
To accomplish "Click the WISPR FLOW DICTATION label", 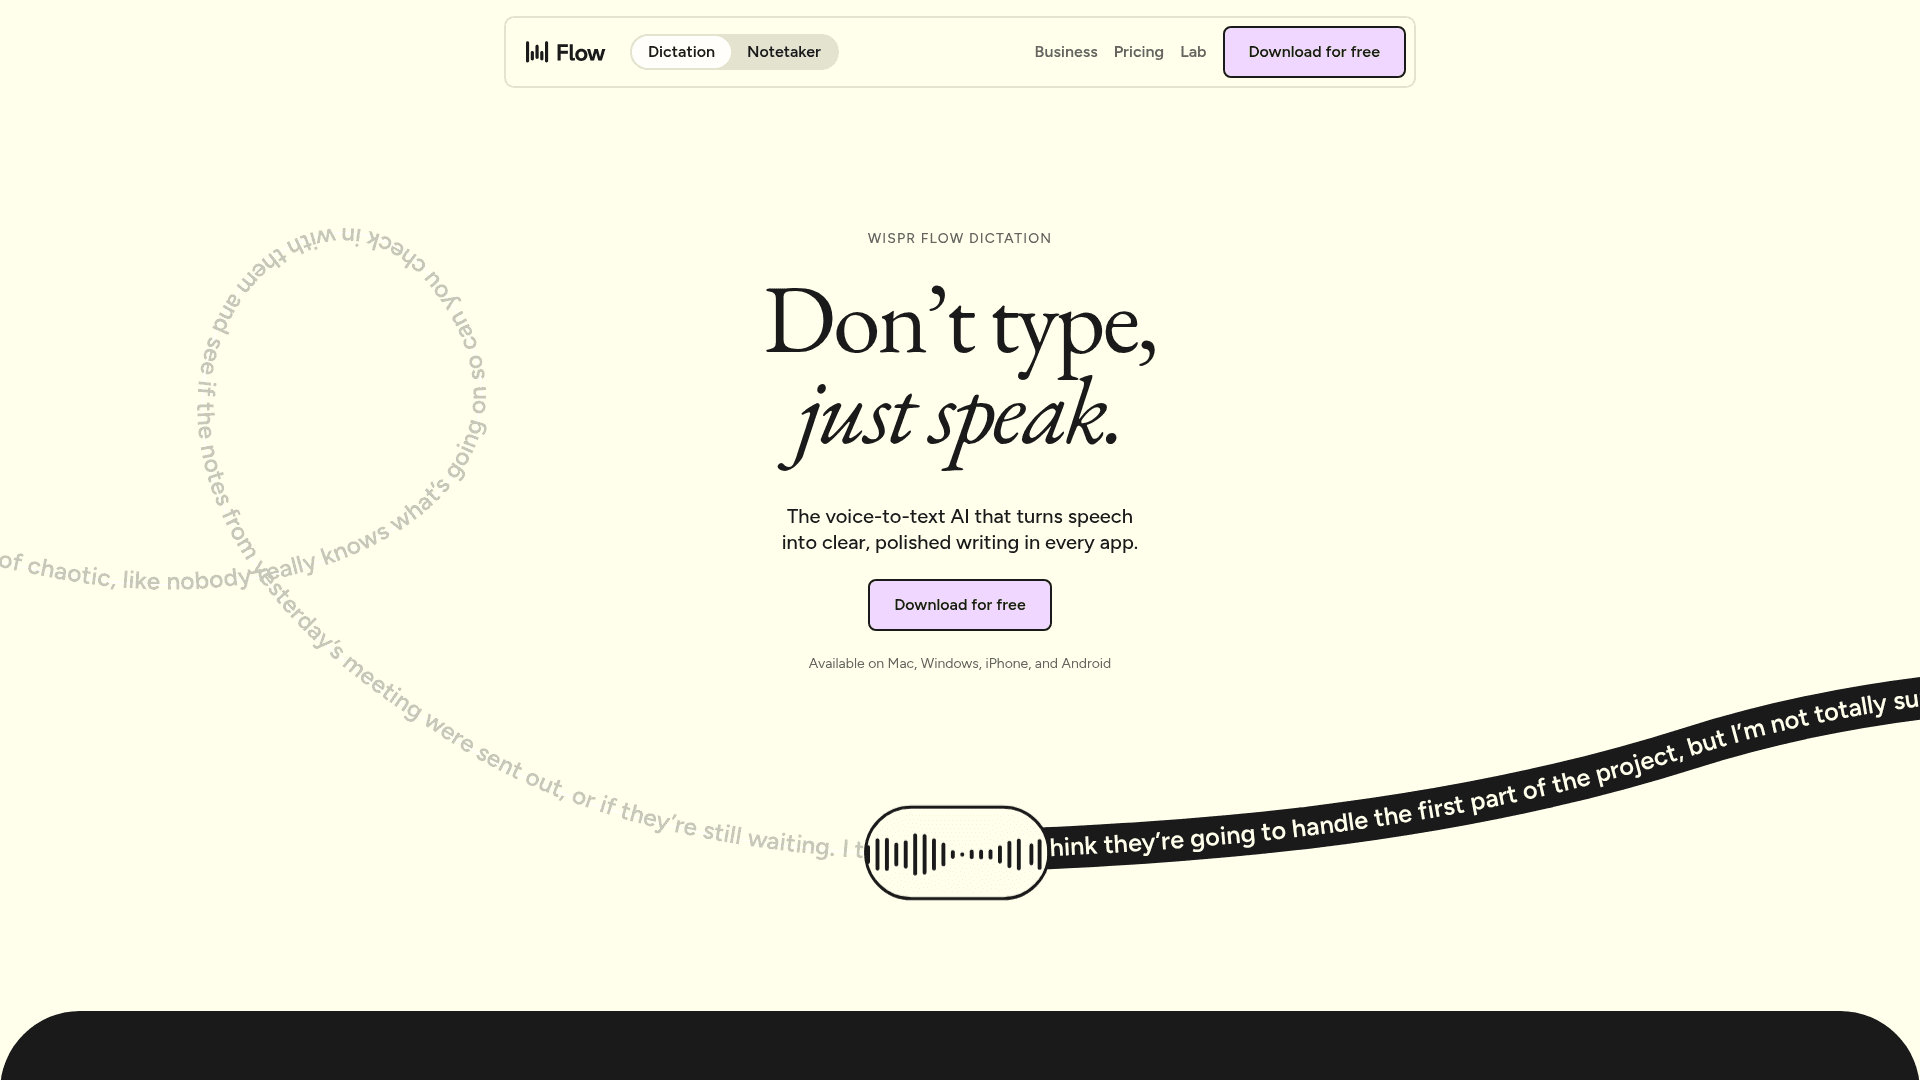I will coord(960,238).
